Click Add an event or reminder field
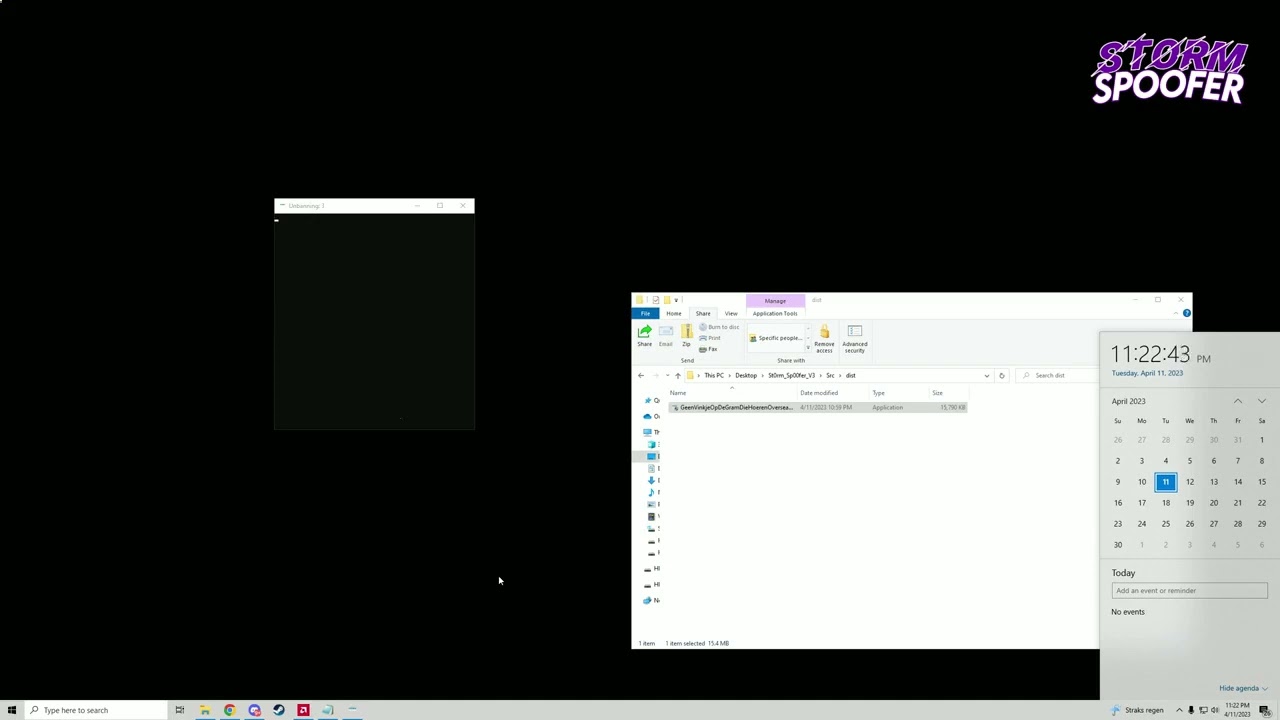 1189,590
